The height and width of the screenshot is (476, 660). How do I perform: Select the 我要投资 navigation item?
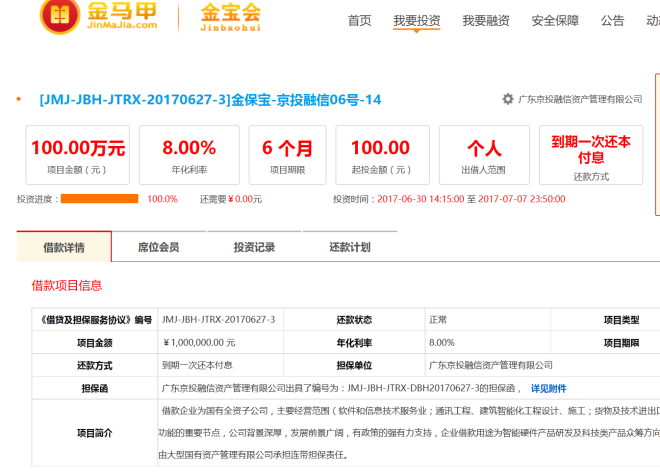pos(417,20)
